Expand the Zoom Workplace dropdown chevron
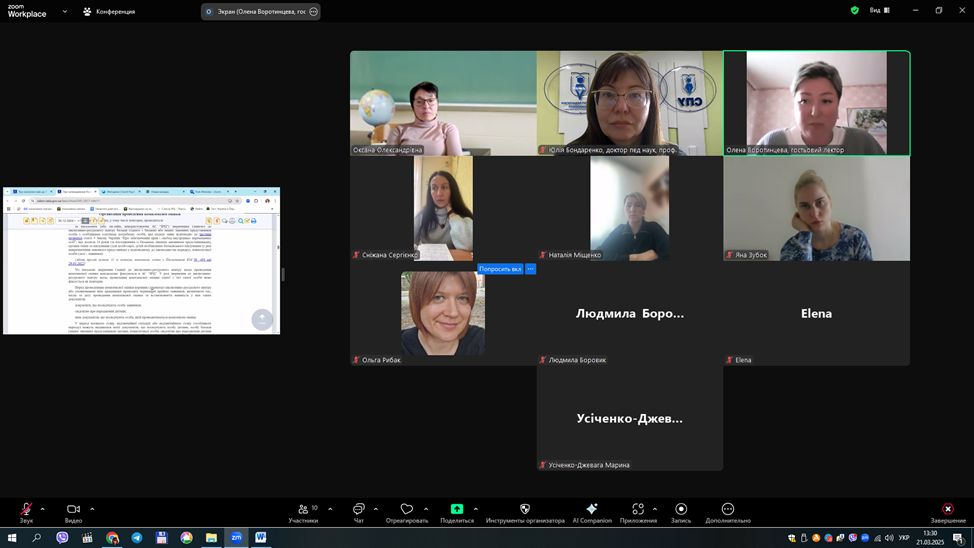This screenshot has width=974, height=548. click(65, 11)
